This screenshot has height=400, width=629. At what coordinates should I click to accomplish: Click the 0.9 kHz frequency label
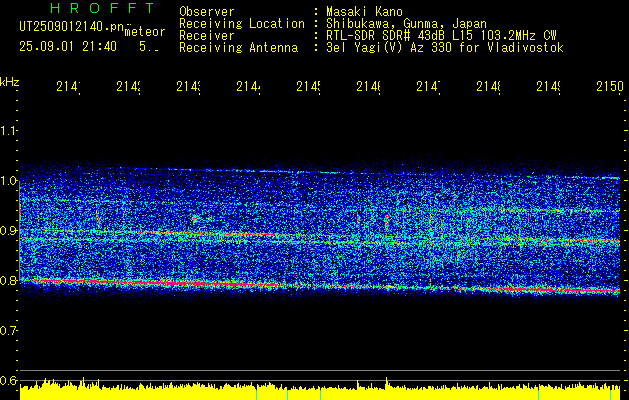[x=8, y=231]
